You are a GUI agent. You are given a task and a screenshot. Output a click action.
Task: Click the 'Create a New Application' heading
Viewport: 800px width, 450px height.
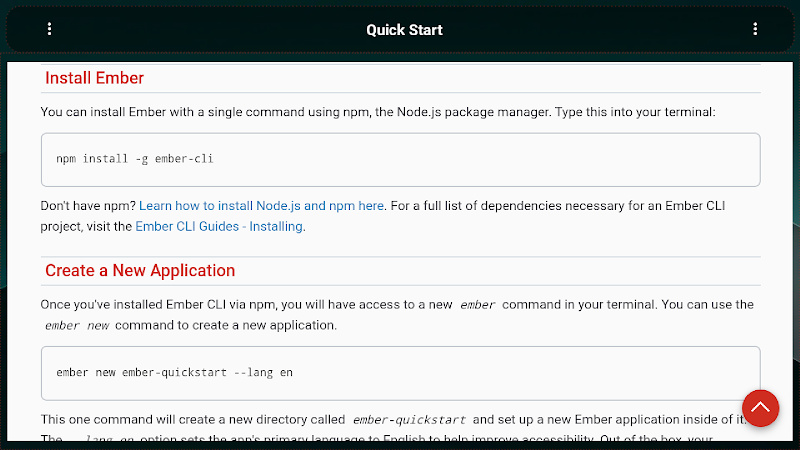point(140,270)
